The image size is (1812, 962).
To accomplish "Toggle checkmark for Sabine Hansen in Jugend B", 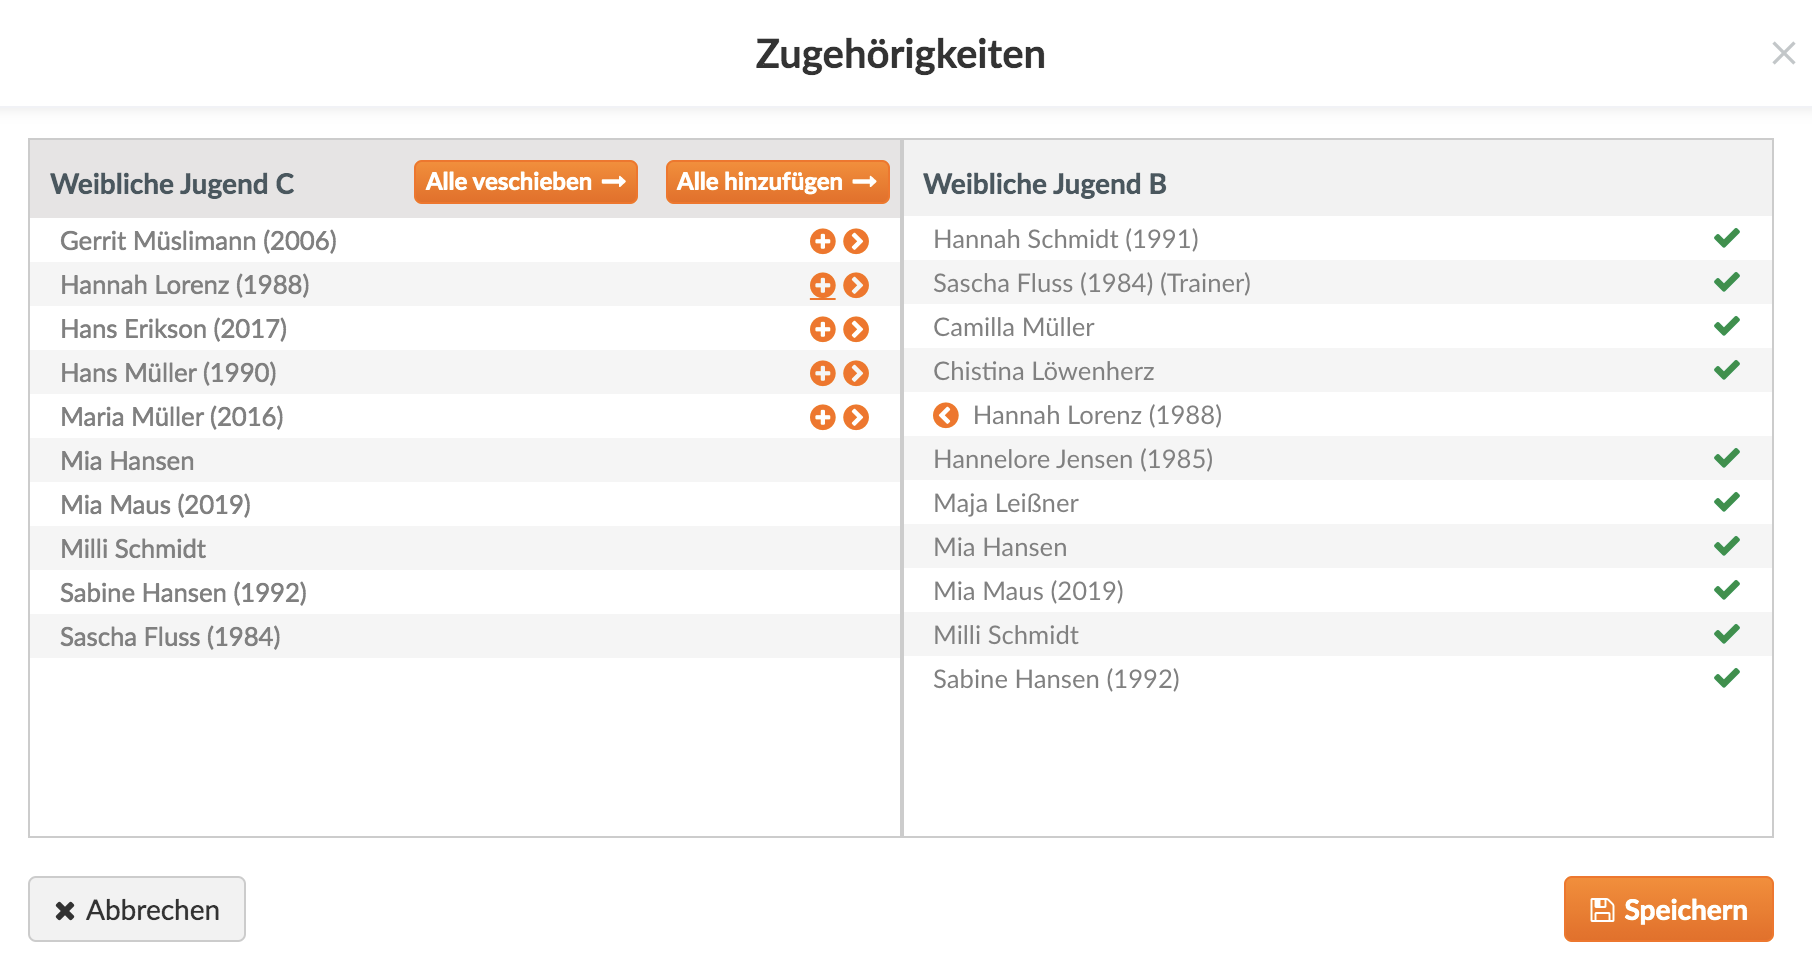I will click(x=1726, y=678).
